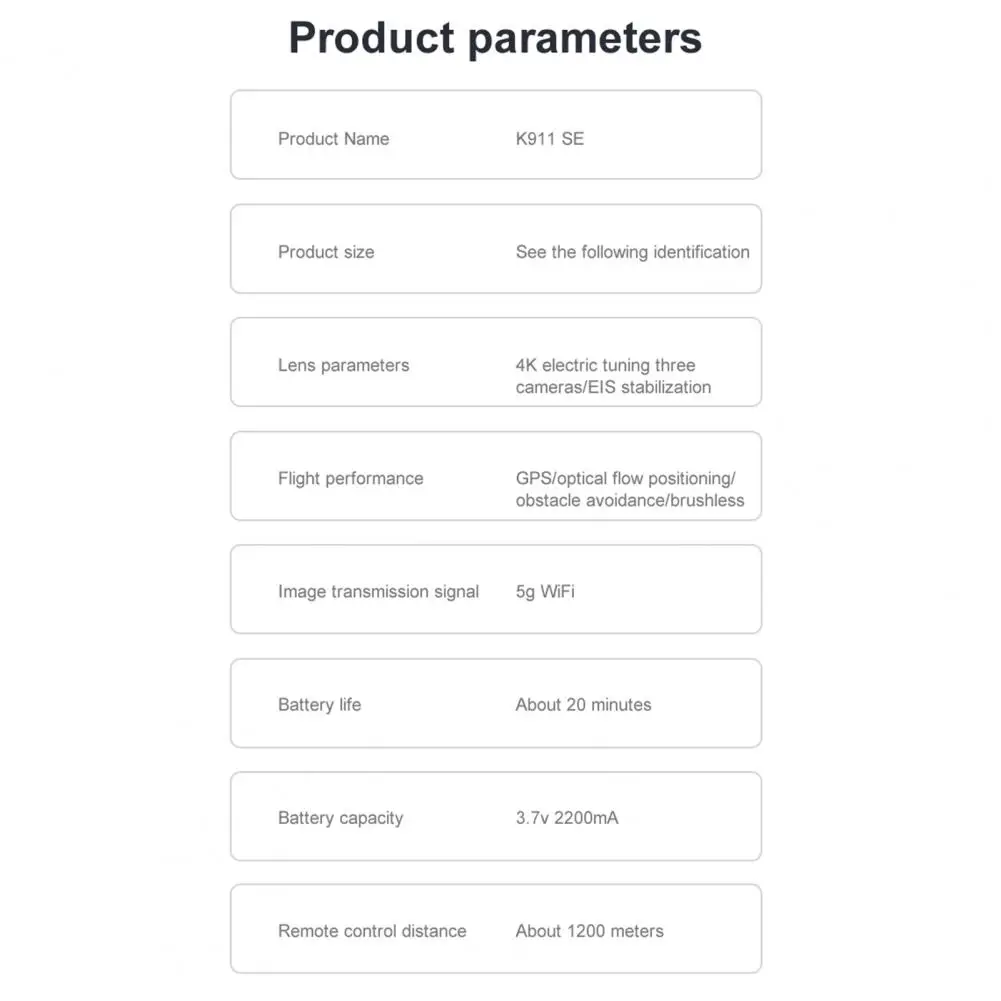This screenshot has width=1001, height=1001.
Task: Click the "GPS/optical flow positioning/" line
Action: point(626,478)
